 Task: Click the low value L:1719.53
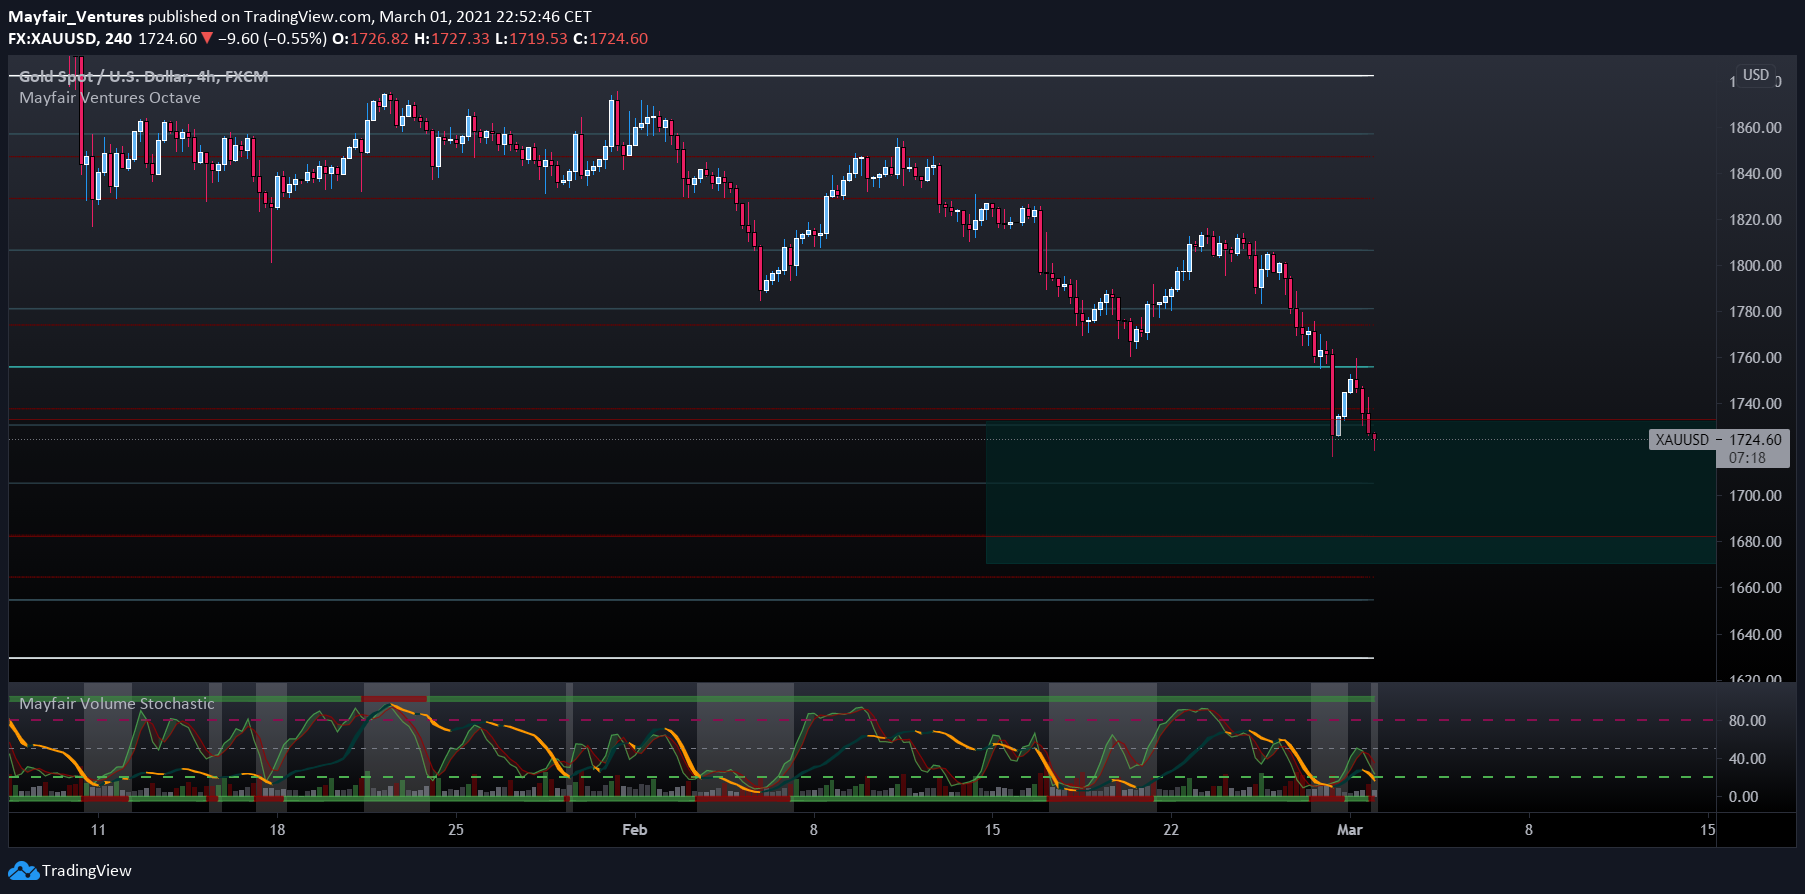click(531, 39)
